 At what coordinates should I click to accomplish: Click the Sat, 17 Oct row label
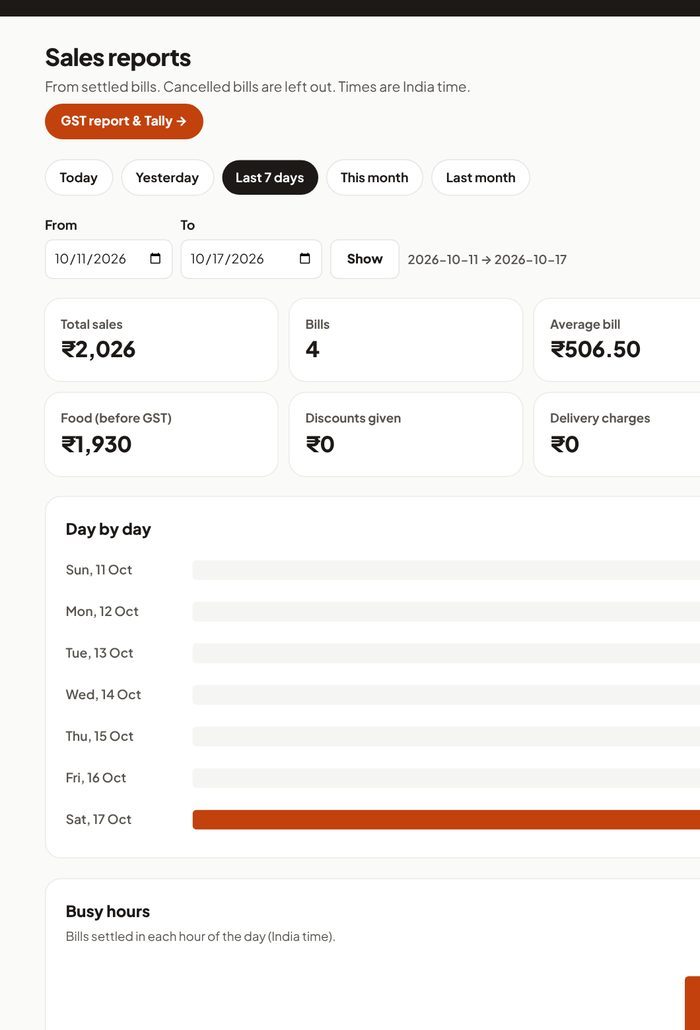tap(98, 819)
